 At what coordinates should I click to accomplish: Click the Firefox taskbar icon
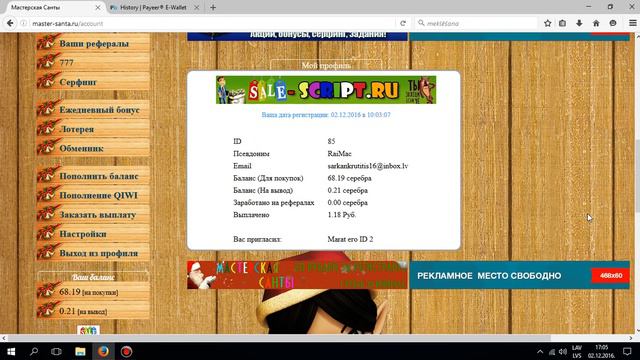point(103,351)
